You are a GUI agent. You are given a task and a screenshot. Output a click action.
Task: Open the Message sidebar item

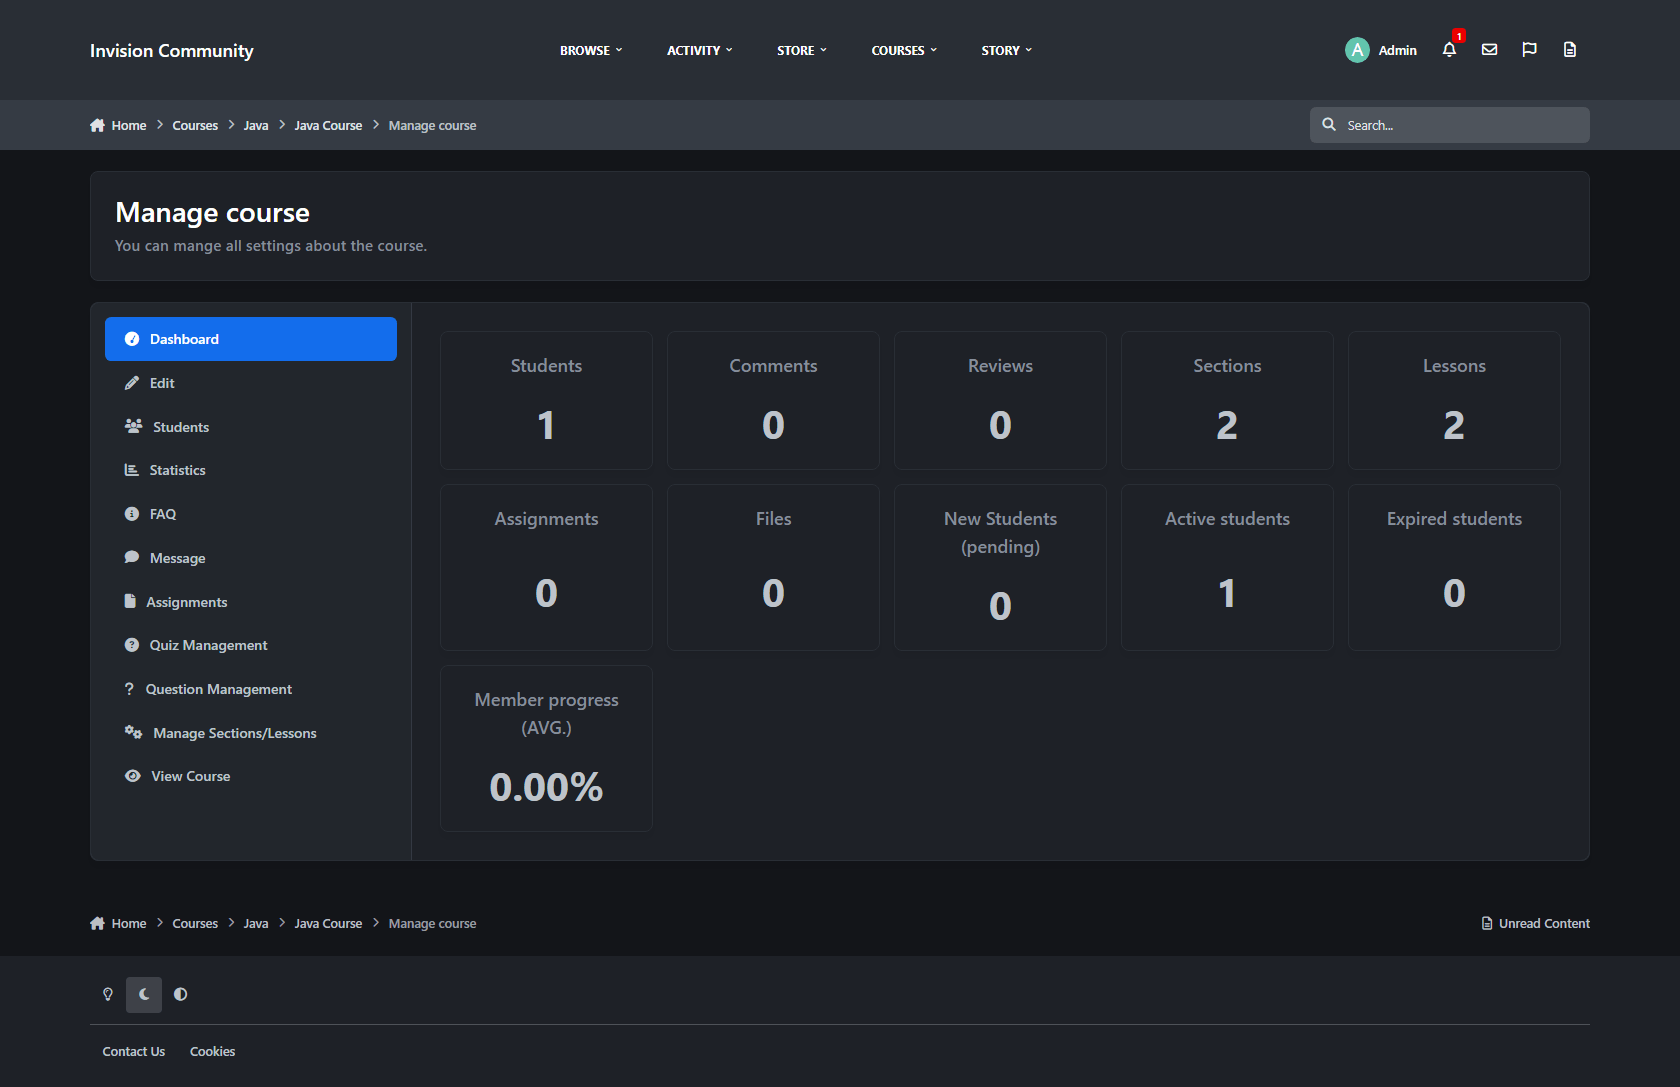pyautogui.click(x=251, y=558)
